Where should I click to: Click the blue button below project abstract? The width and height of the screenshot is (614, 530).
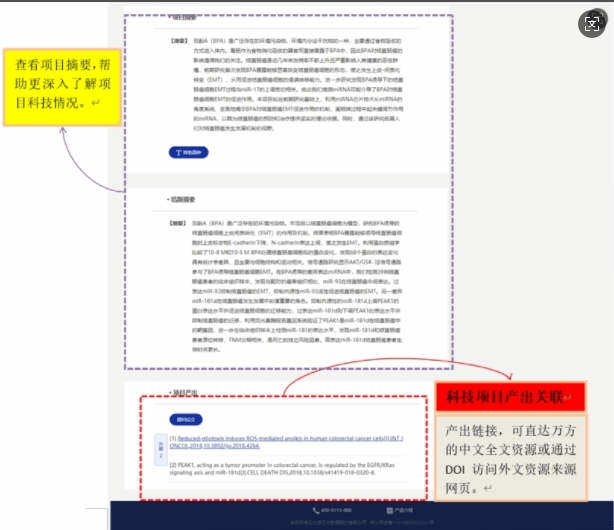pyautogui.click(x=189, y=152)
